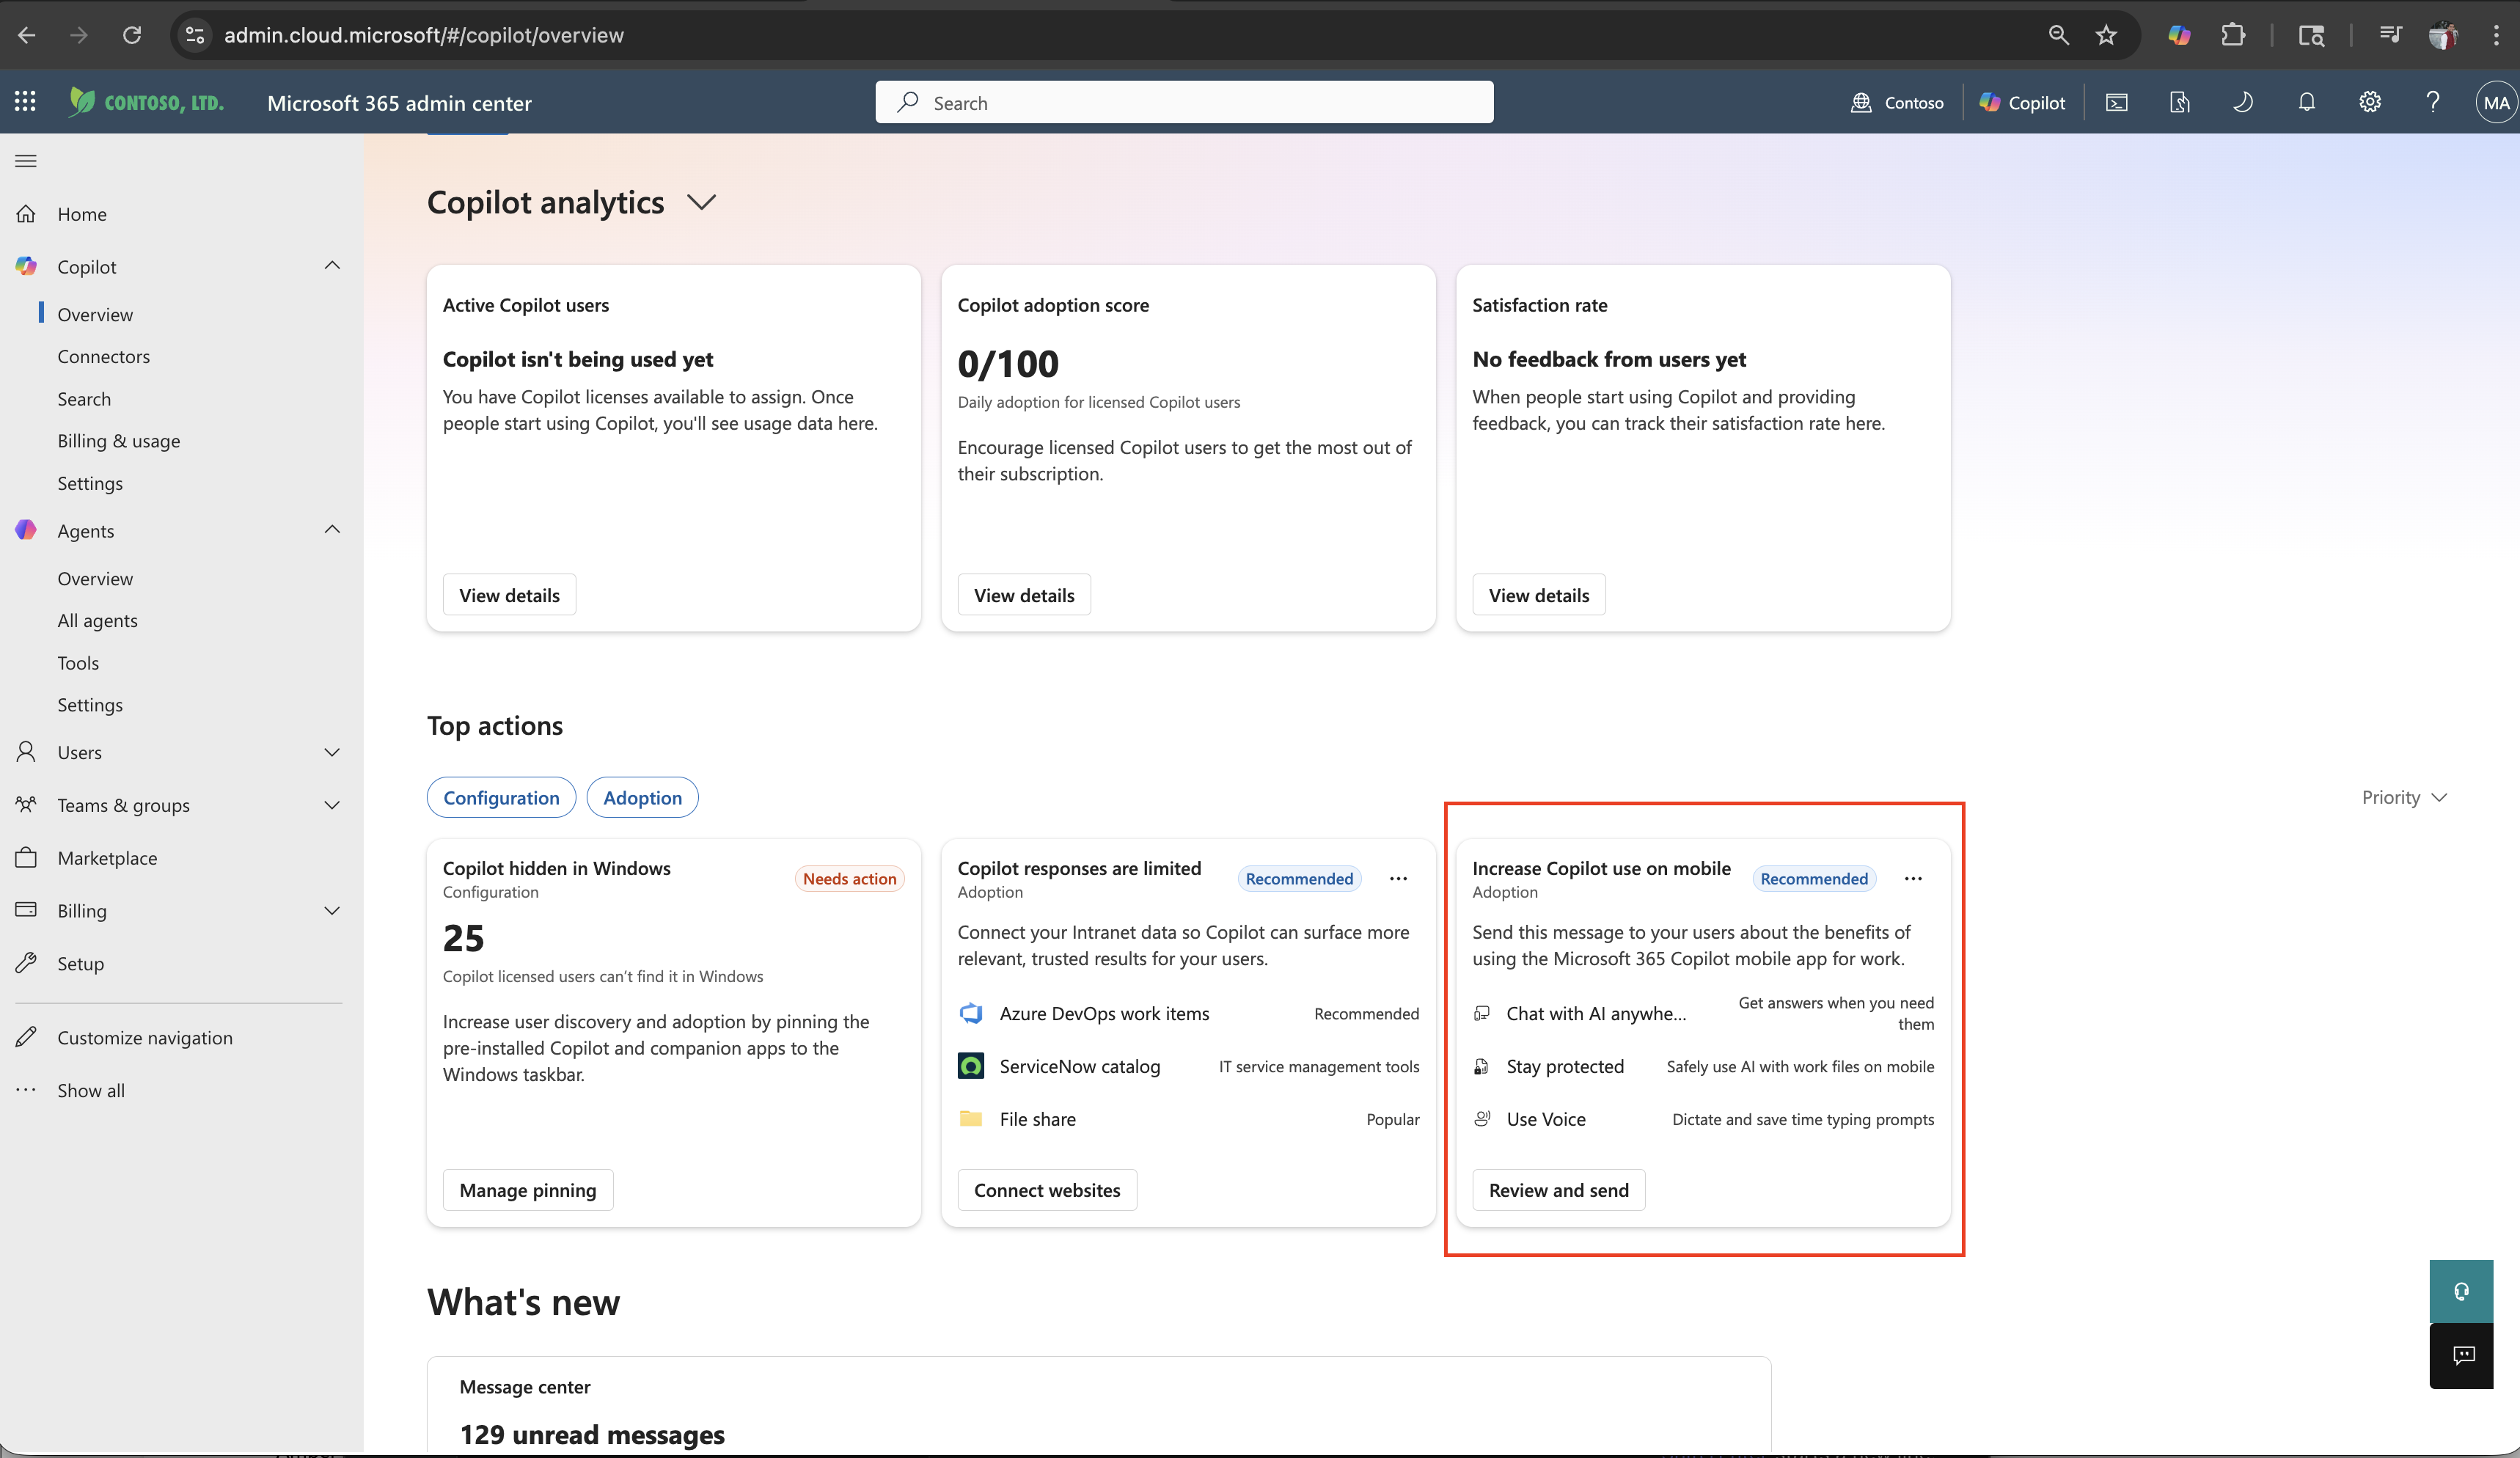Open the headset help support widget

coord(2461,1291)
